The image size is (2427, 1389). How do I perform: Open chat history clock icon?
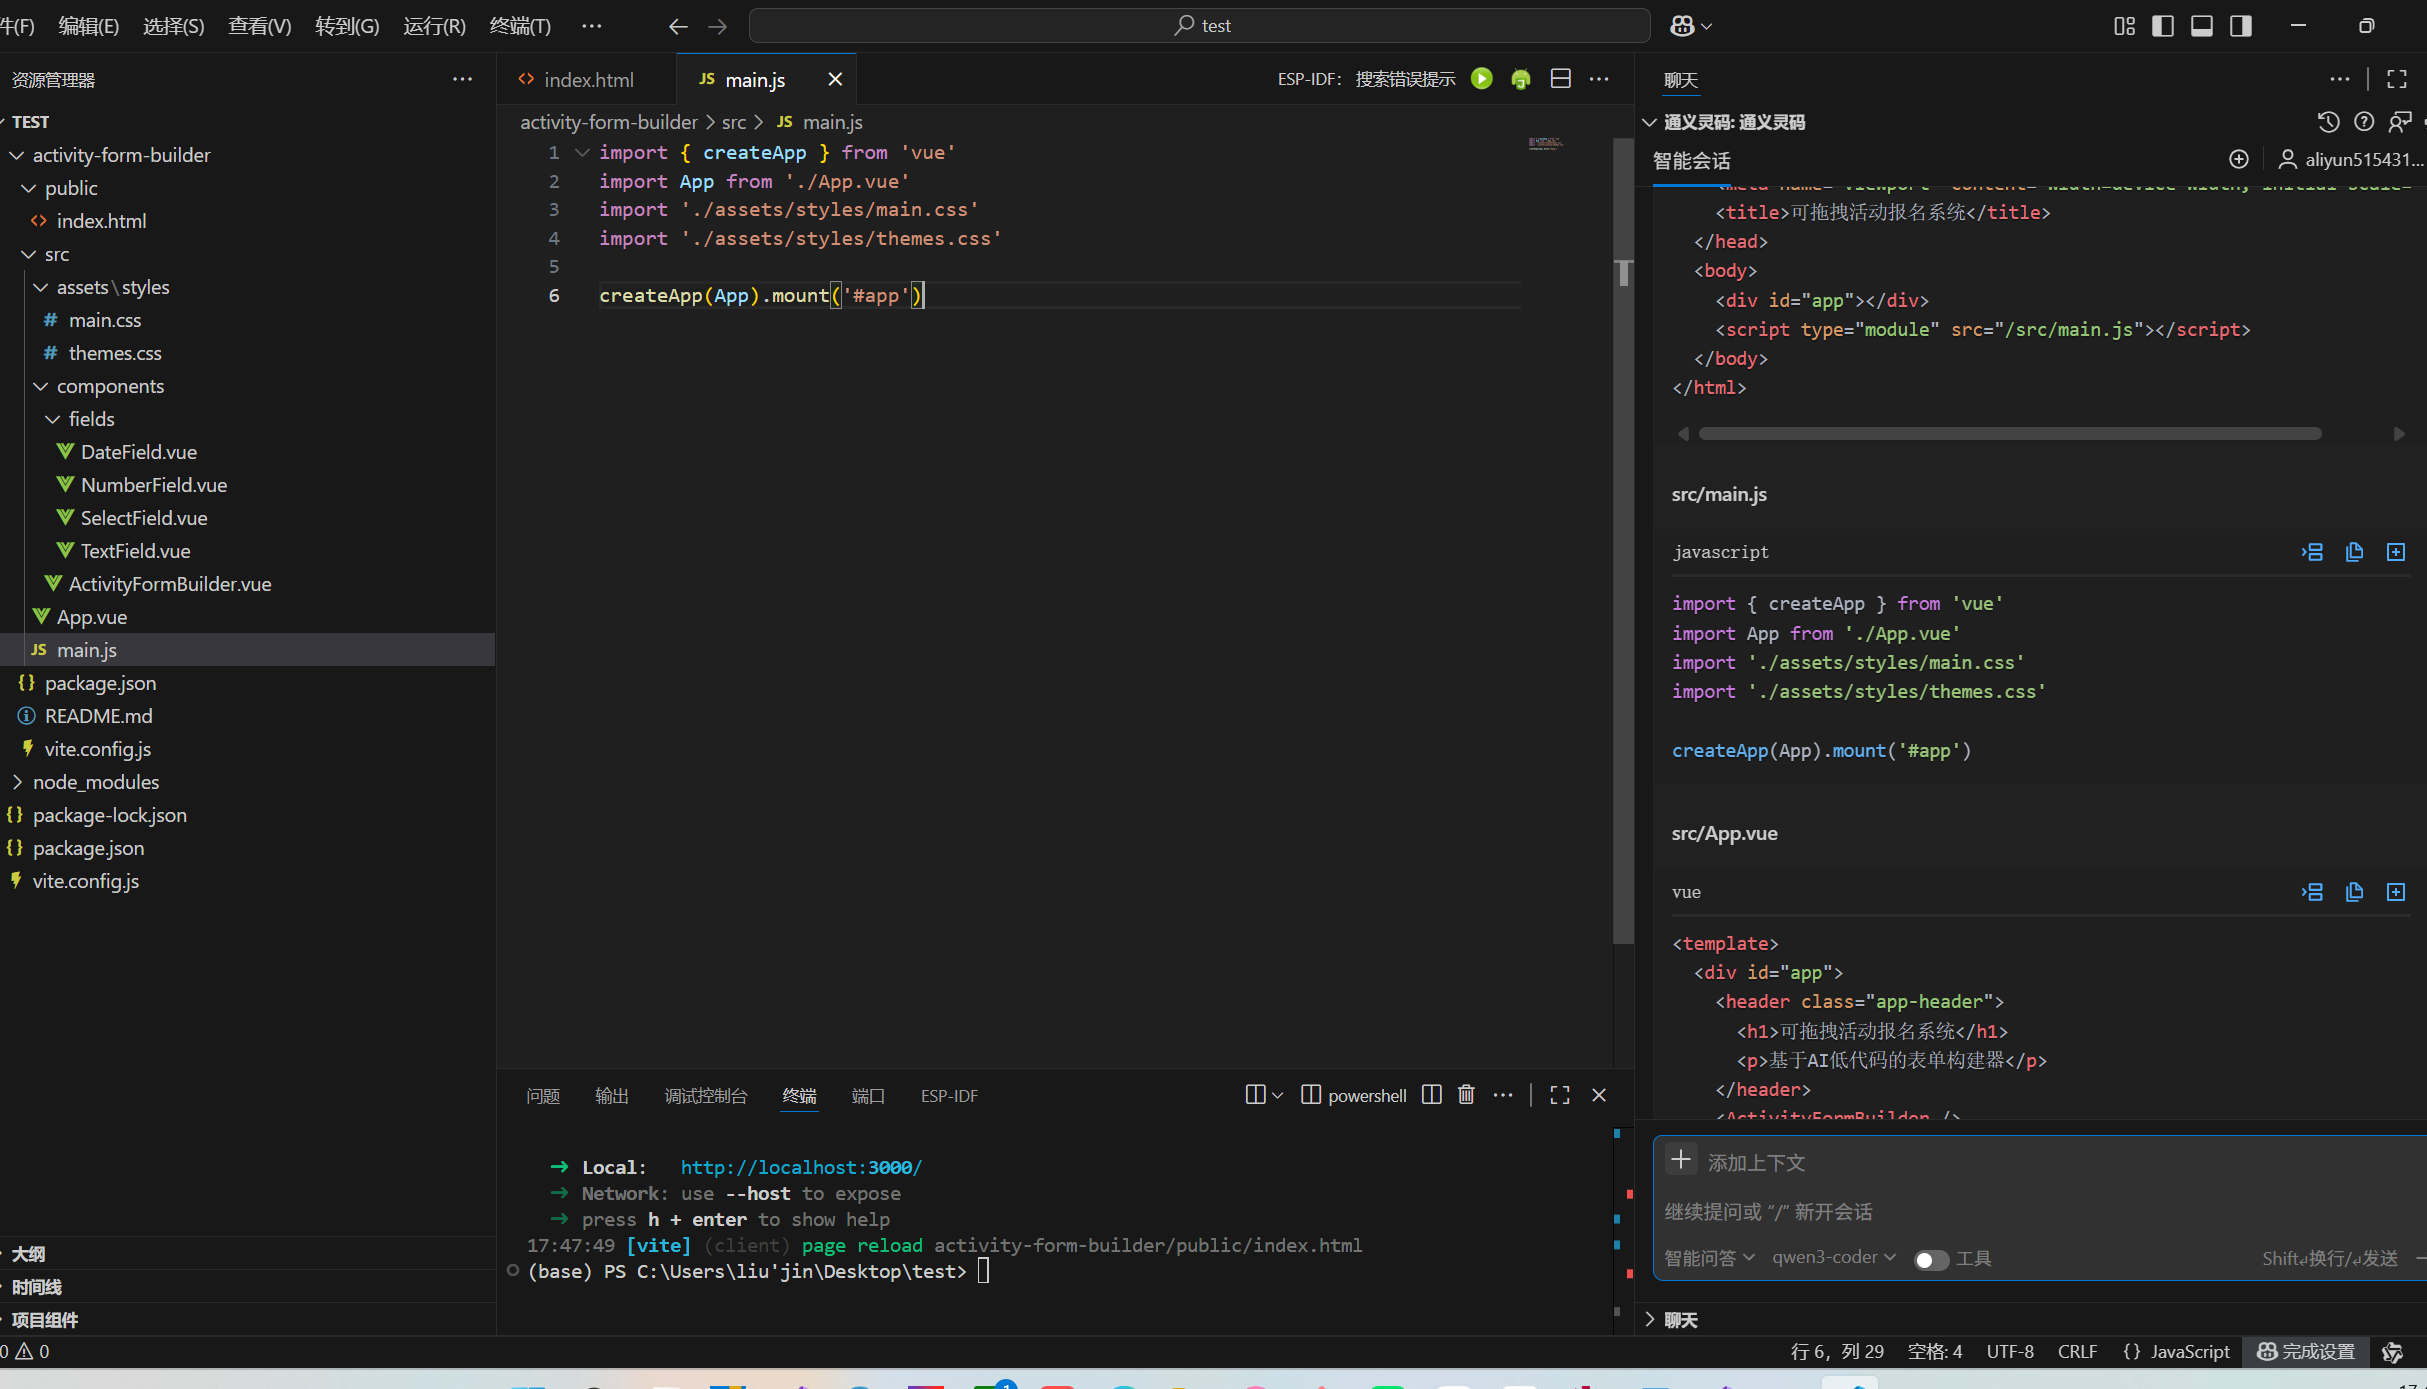click(2328, 122)
